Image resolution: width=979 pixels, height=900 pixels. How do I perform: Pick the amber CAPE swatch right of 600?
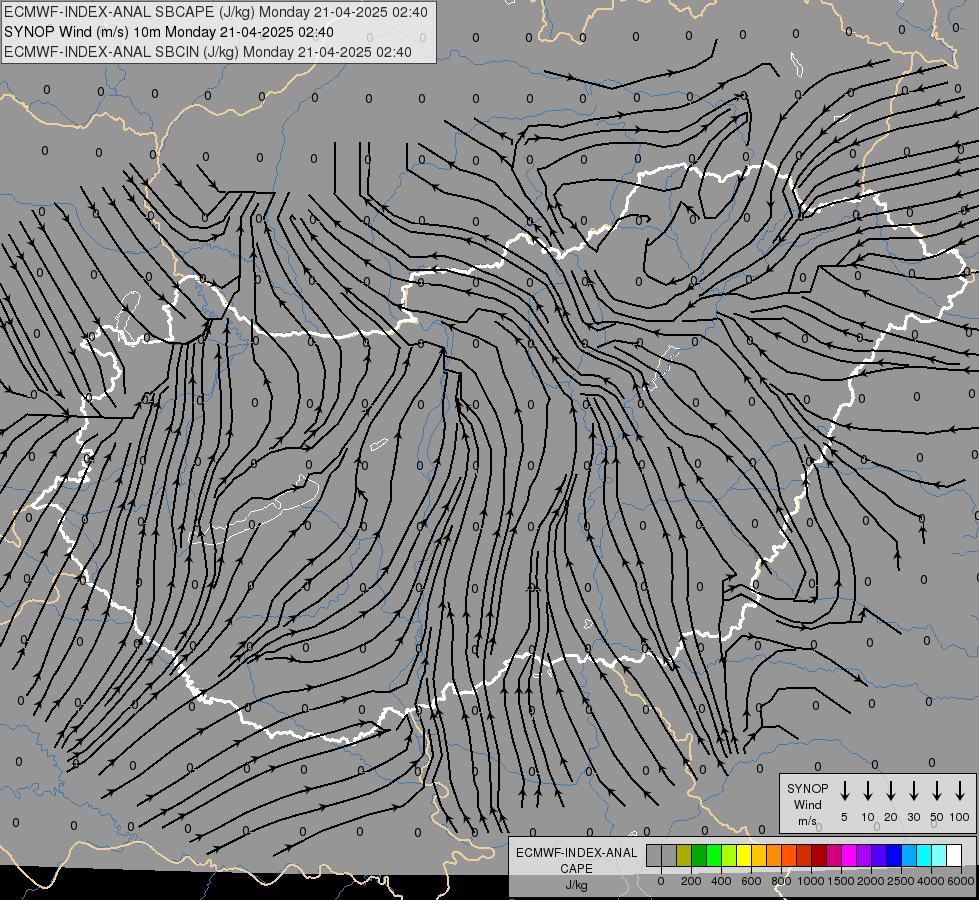point(759,855)
